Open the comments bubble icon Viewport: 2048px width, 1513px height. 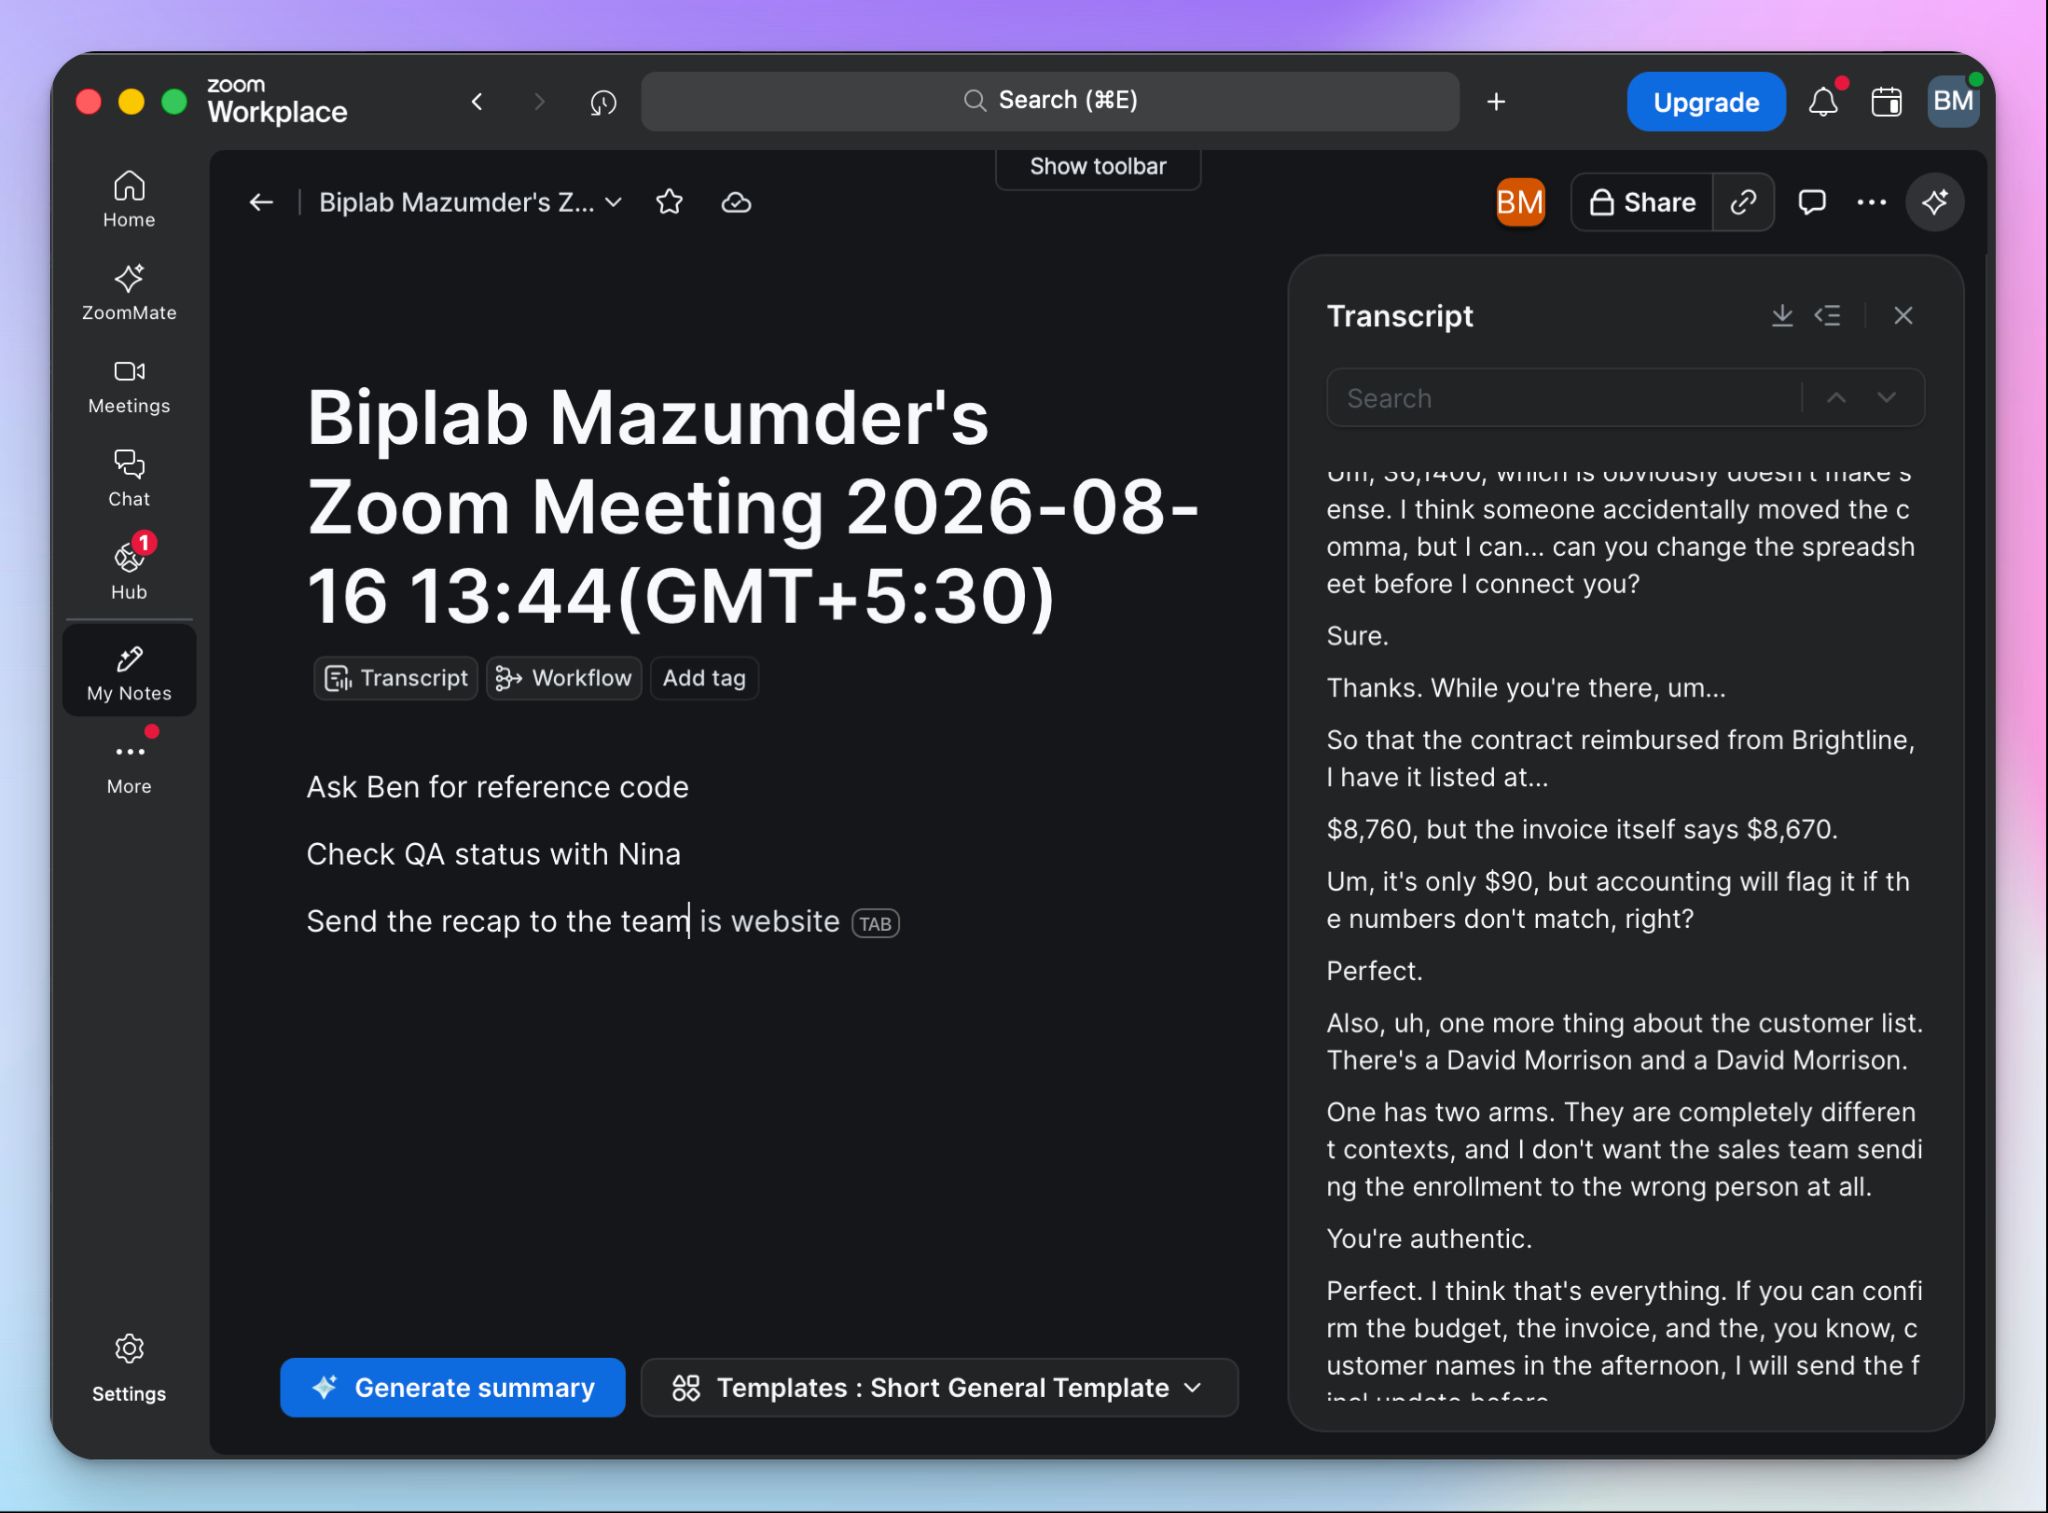tap(1812, 202)
